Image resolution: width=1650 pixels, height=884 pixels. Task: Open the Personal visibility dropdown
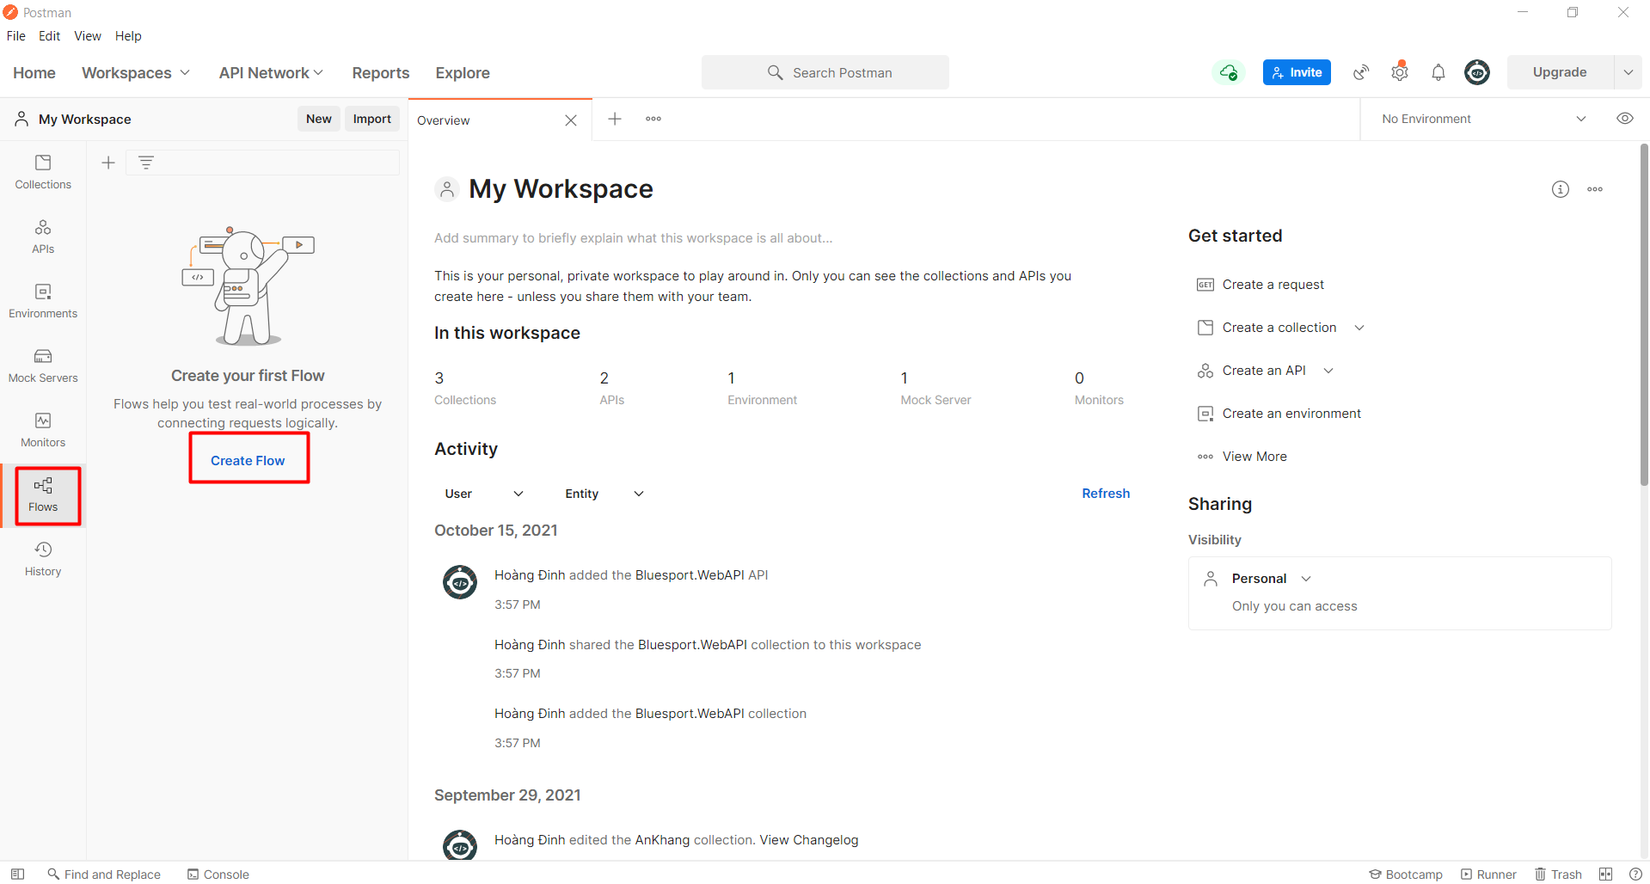point(1271,579)
